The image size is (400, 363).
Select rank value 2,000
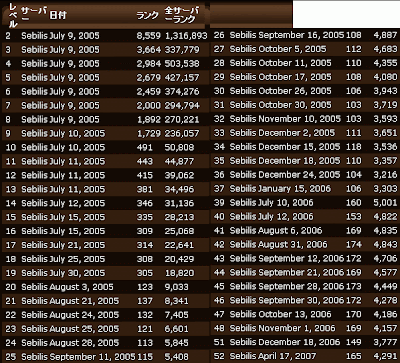point(149,106)
